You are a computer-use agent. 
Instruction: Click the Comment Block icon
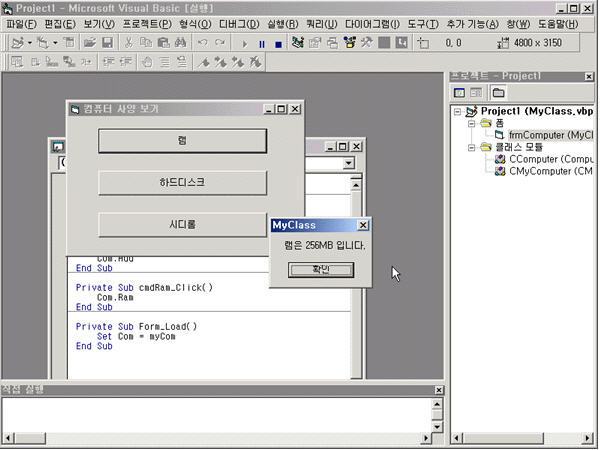tap(165, 62)
